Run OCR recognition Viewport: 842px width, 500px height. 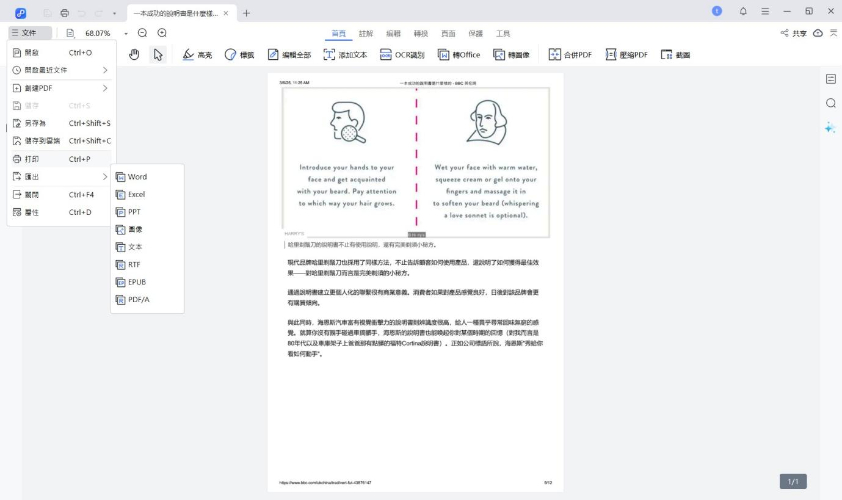pyautogui.click(x=402, y=55)
